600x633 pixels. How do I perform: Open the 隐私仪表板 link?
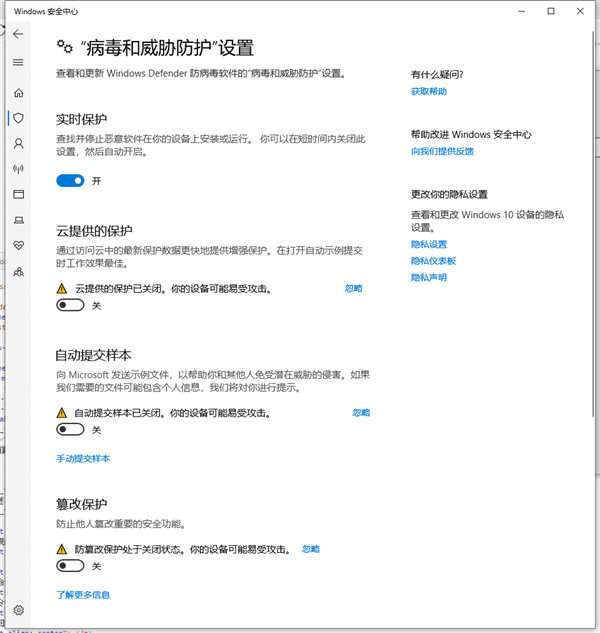tap(433, 261)
